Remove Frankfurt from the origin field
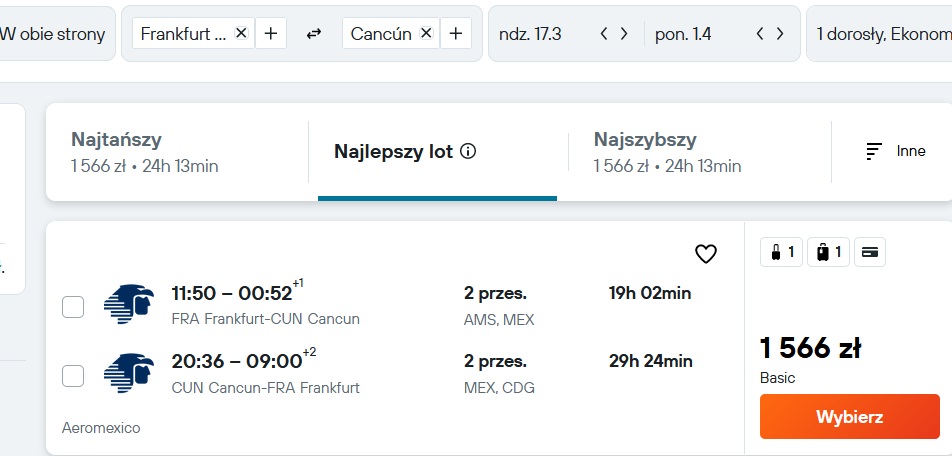 pyautogui.click(x=241, y=33)
